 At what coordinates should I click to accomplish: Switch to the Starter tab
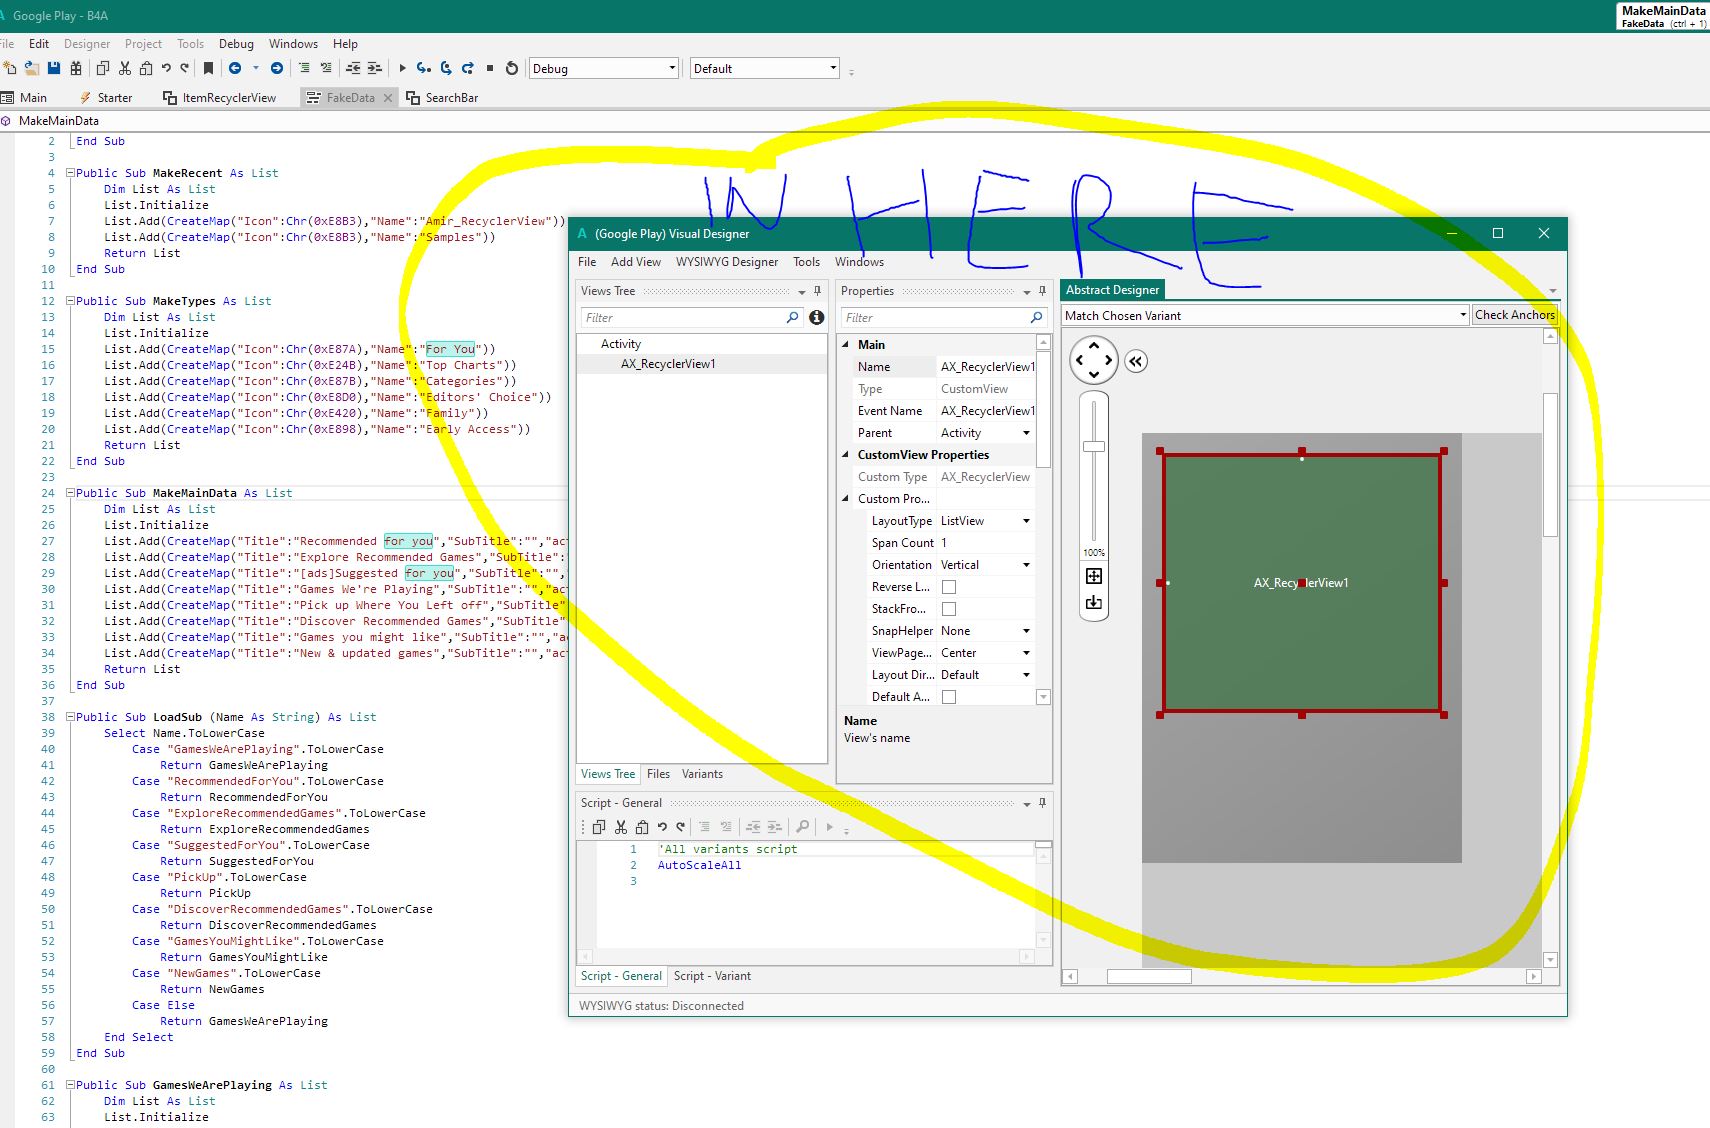point(106,98)
